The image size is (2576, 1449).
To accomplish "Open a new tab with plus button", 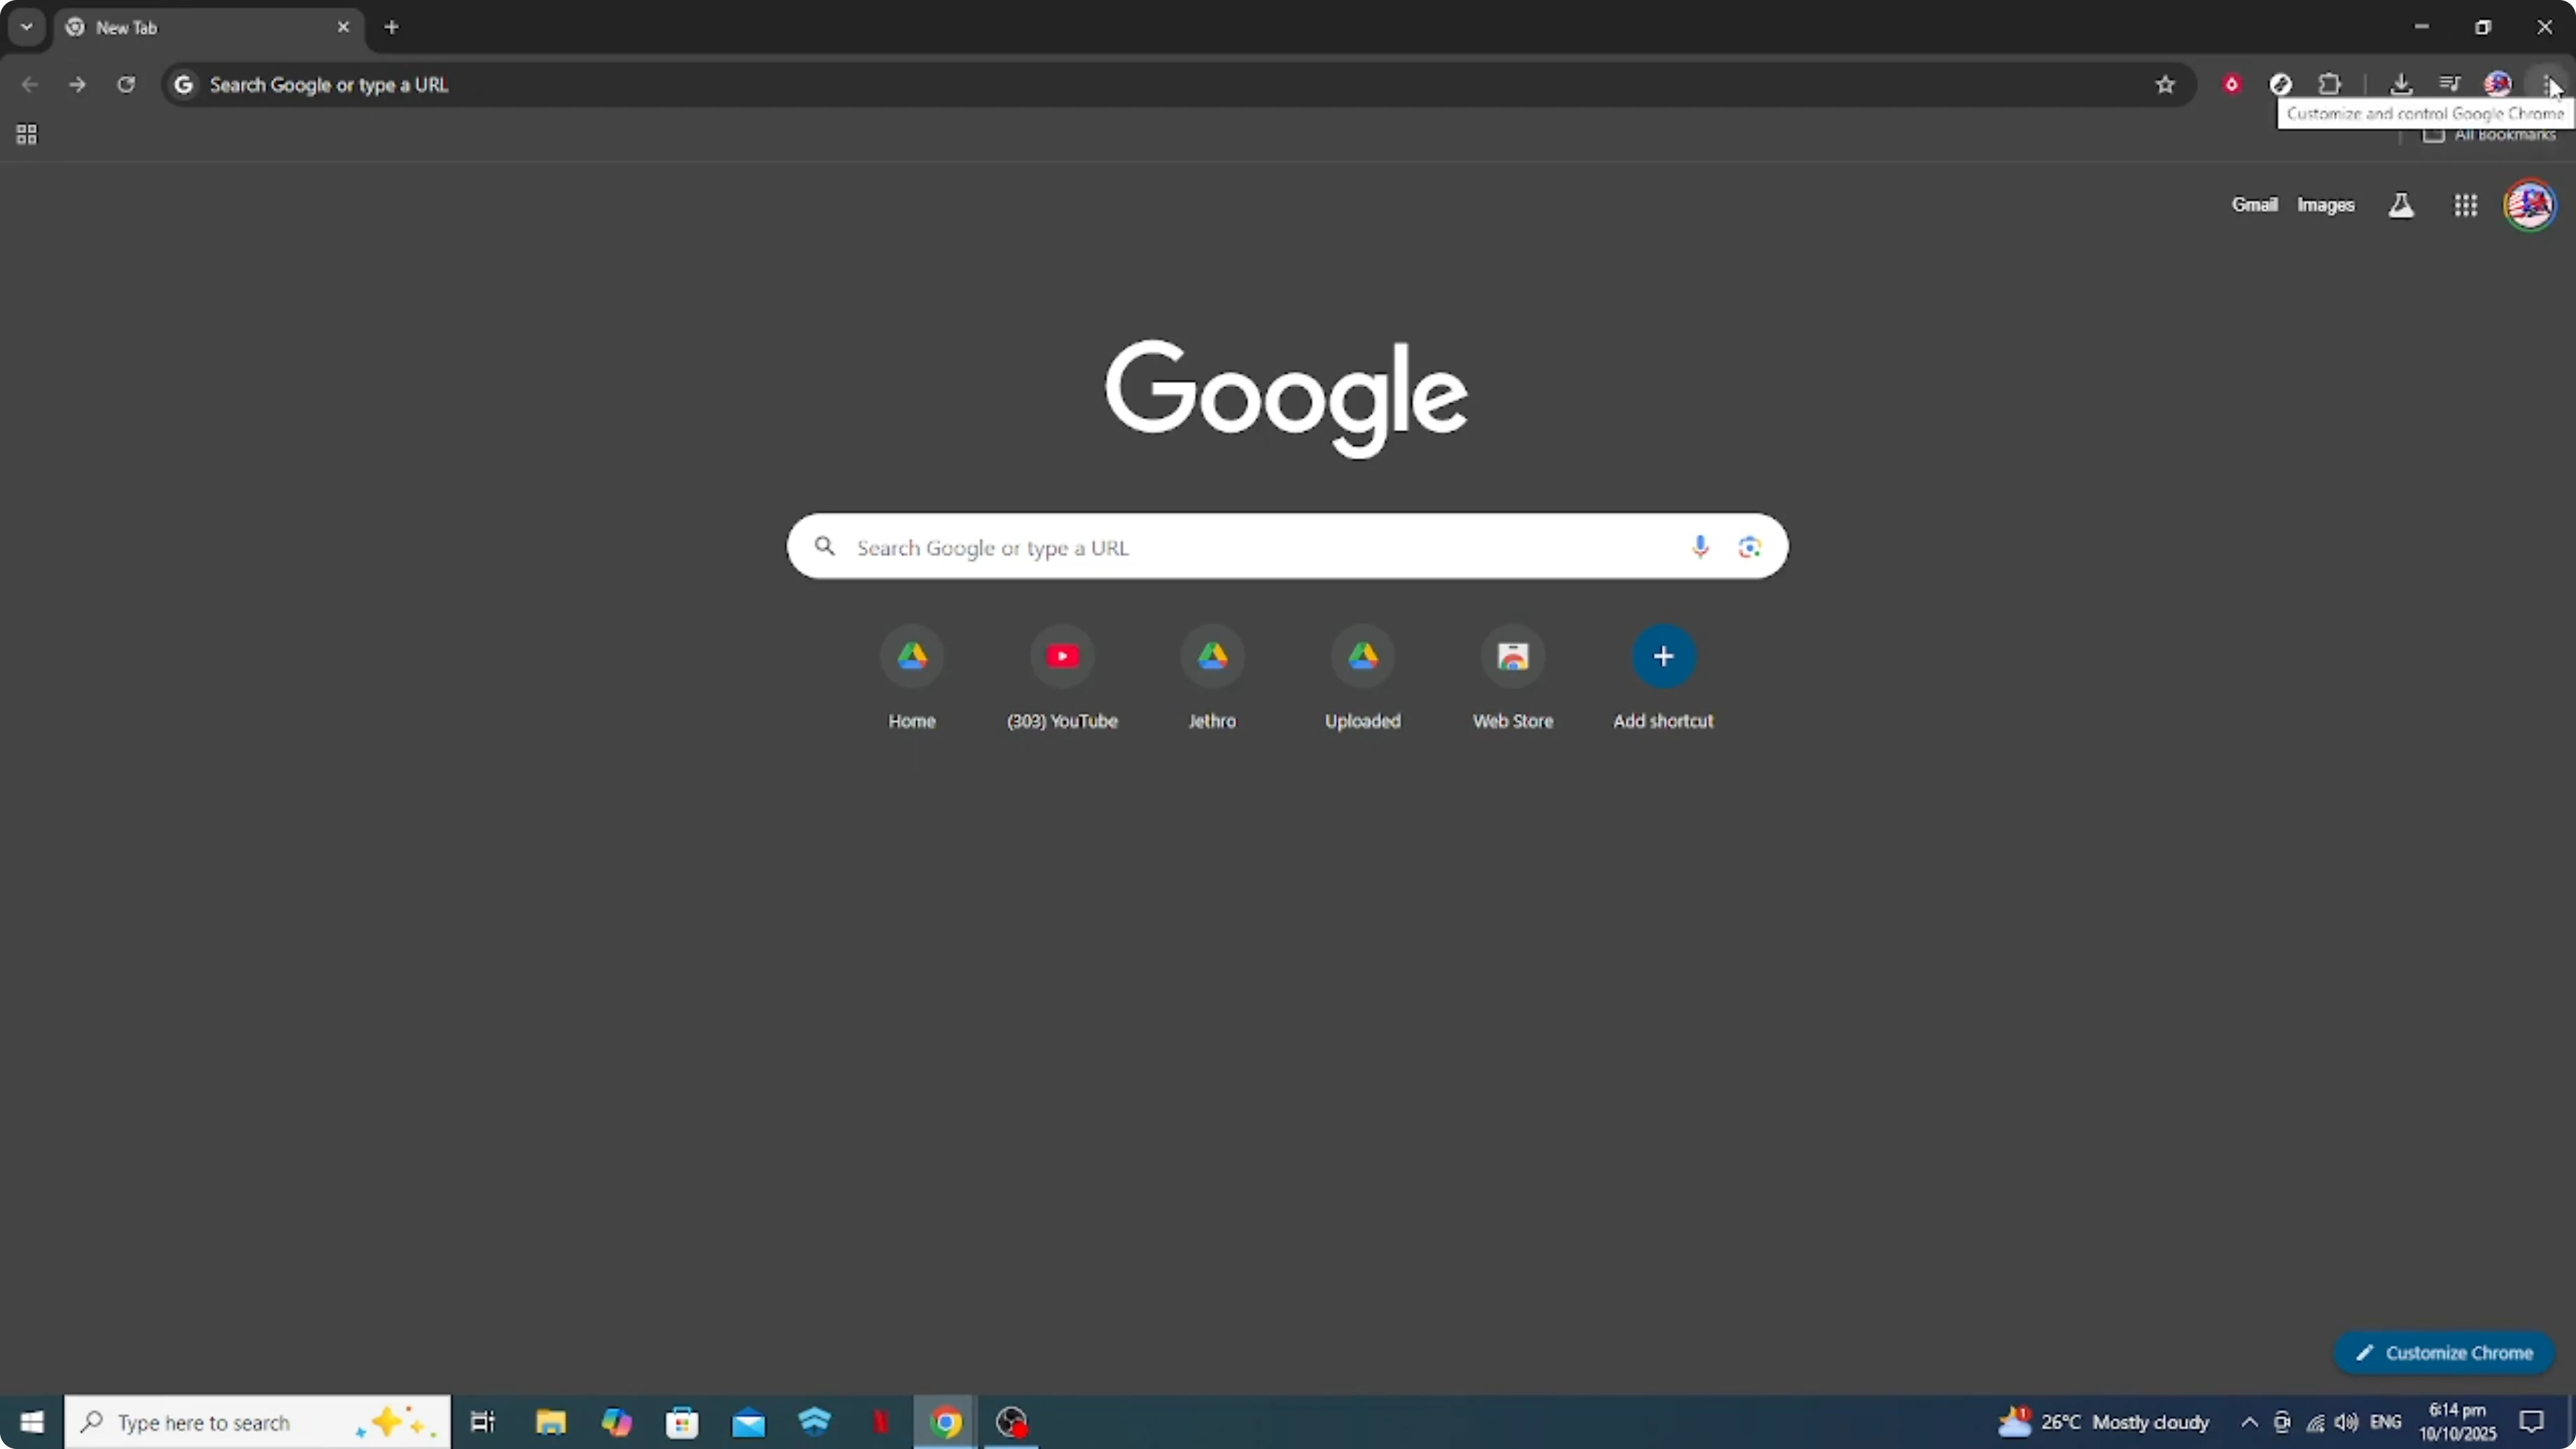I will coord(392,28).
